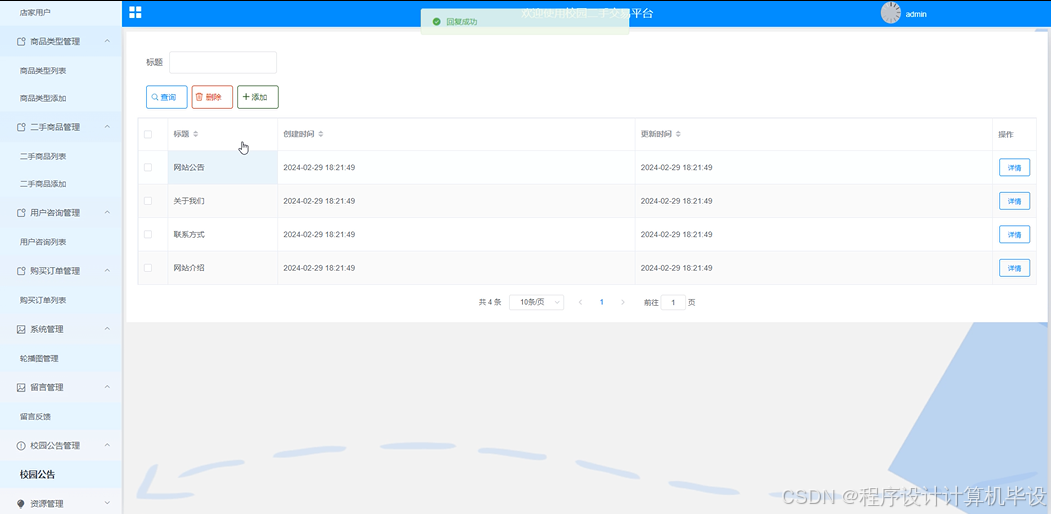Click the 二手商品管理 sidebar icon
This screenshot has width=1051, height=514.
coord(21,127)
